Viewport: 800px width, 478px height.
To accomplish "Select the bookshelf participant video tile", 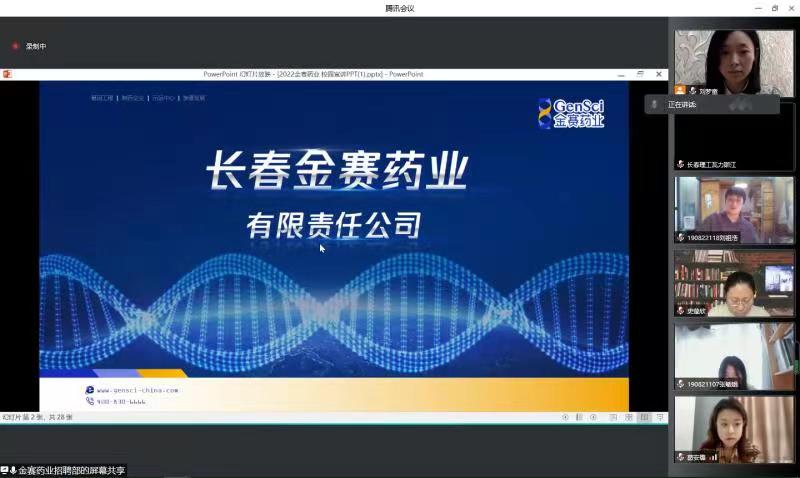I will pyautogui.click(x=734, y=283).
